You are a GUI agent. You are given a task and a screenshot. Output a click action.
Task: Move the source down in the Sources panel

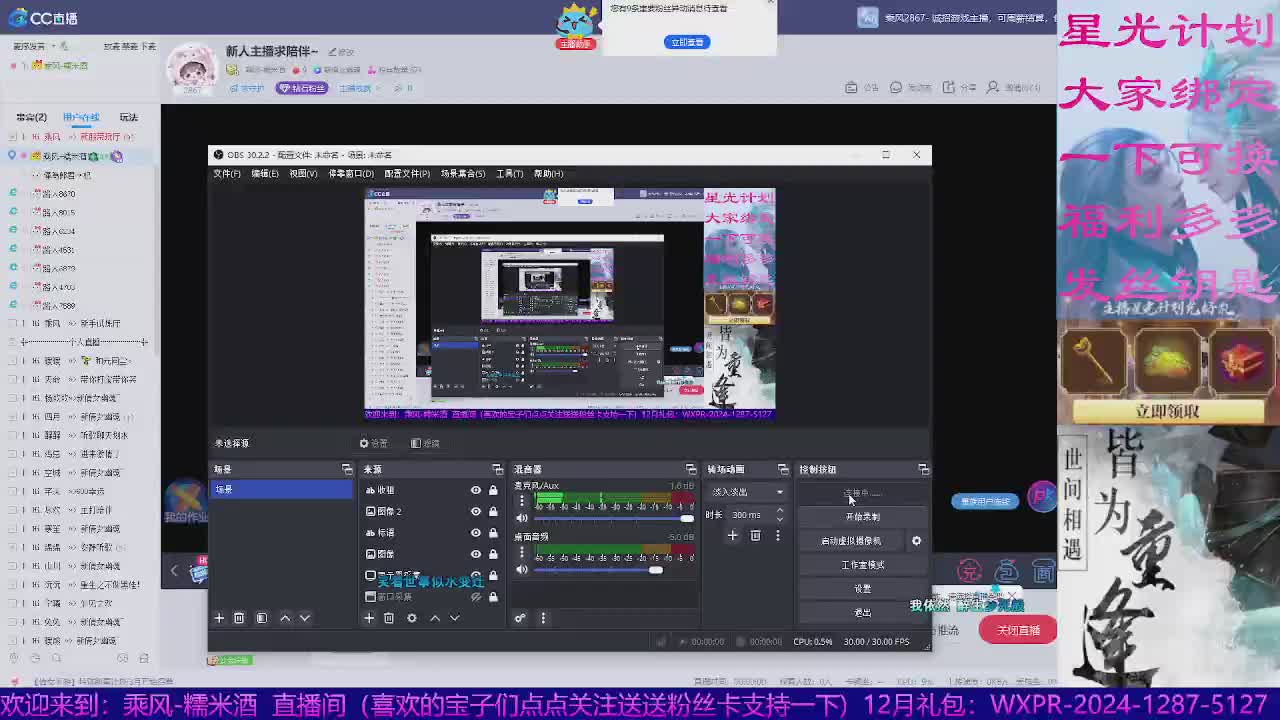[455, 618]
